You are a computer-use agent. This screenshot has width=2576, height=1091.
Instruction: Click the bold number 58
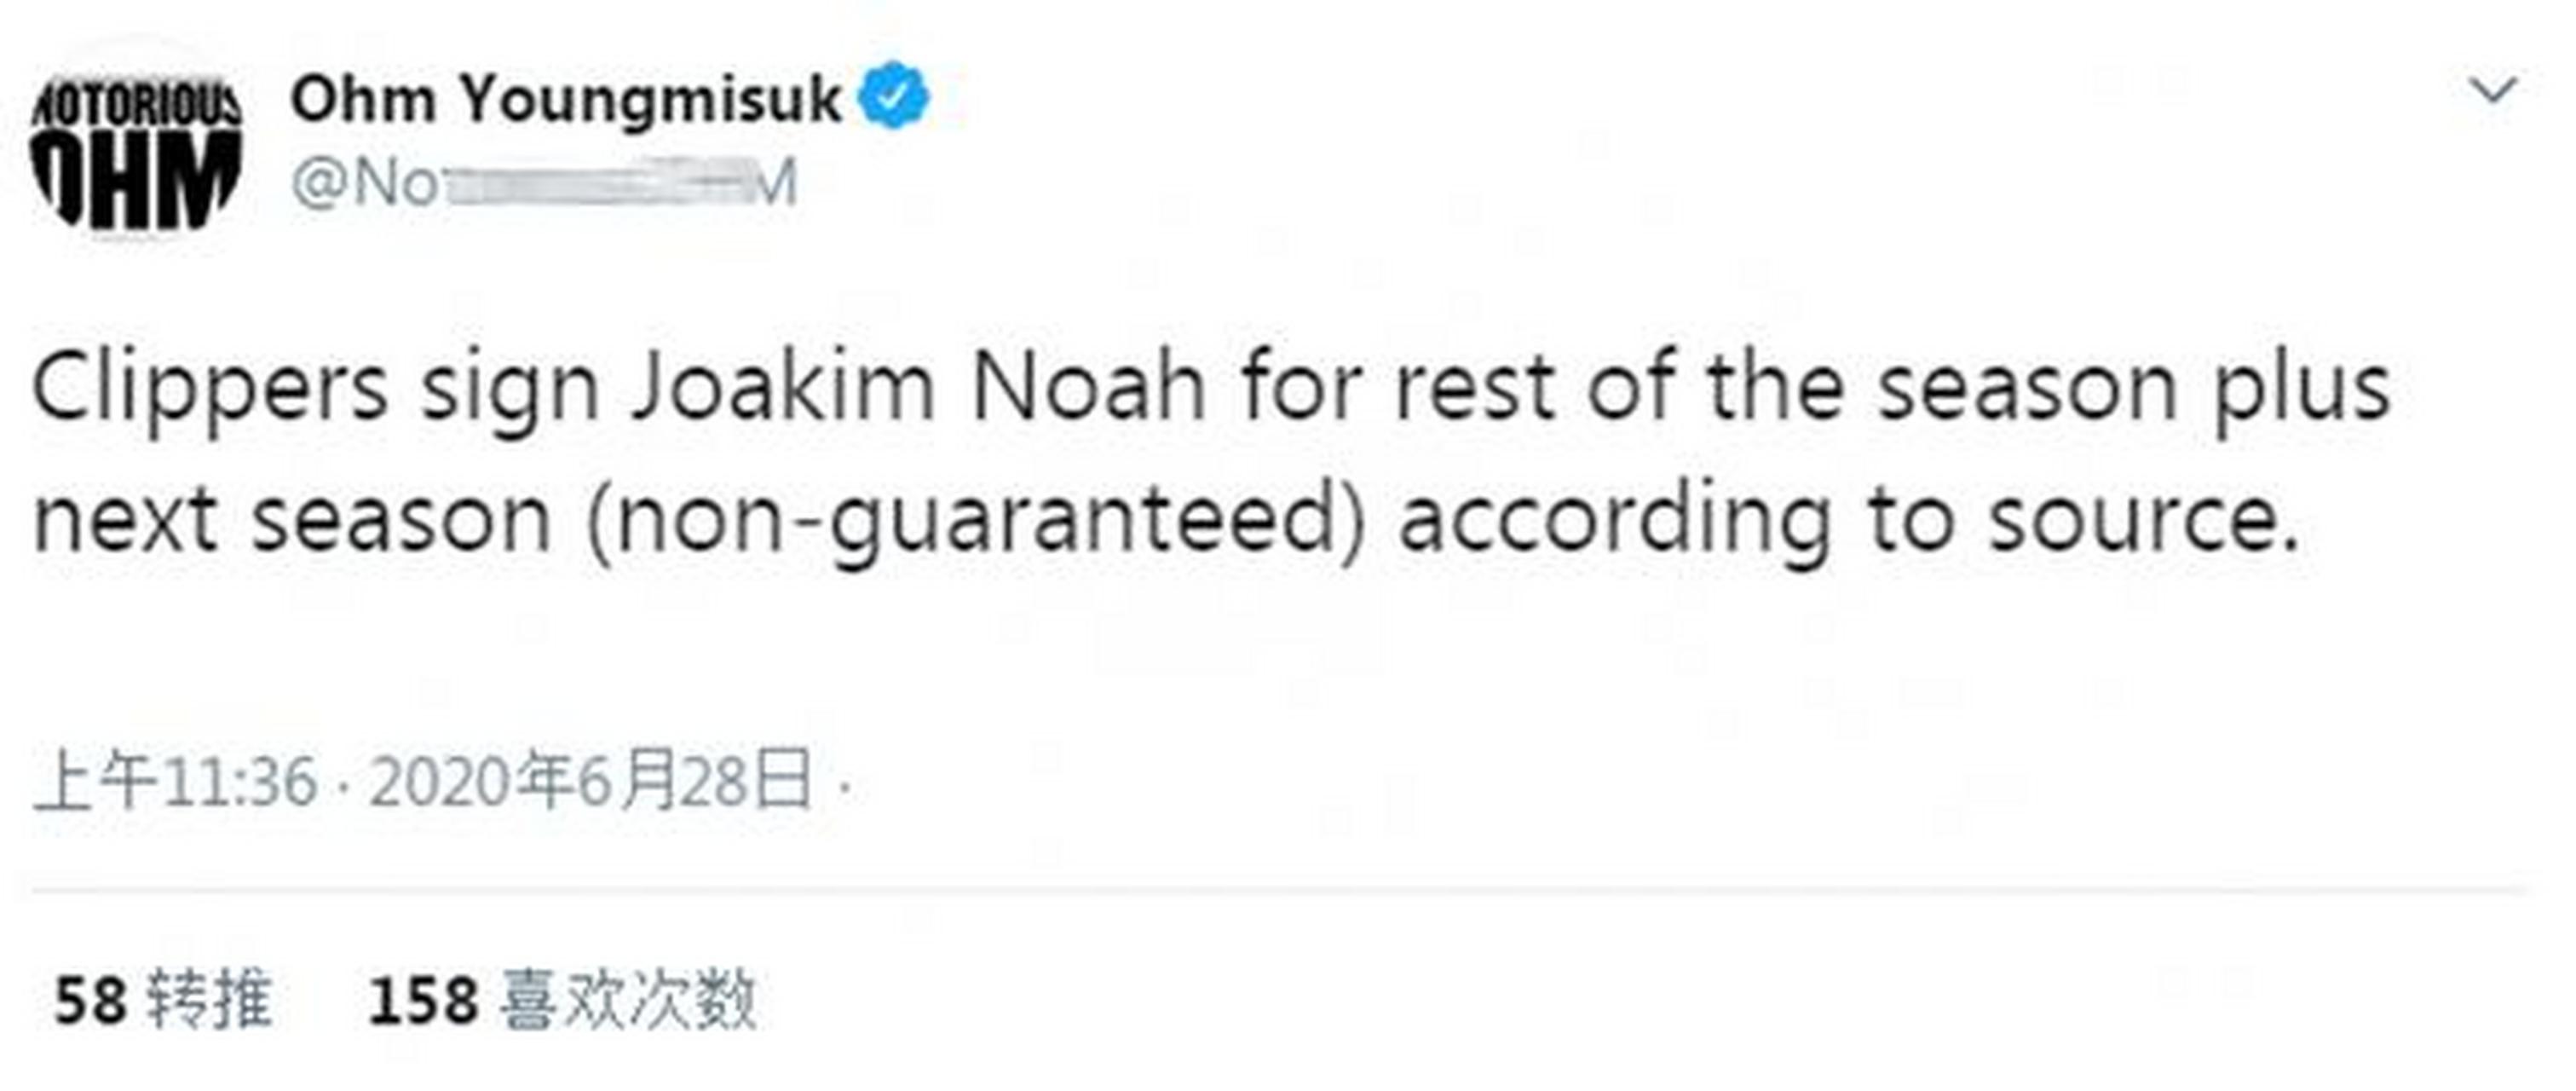(x=90, y=1001)
